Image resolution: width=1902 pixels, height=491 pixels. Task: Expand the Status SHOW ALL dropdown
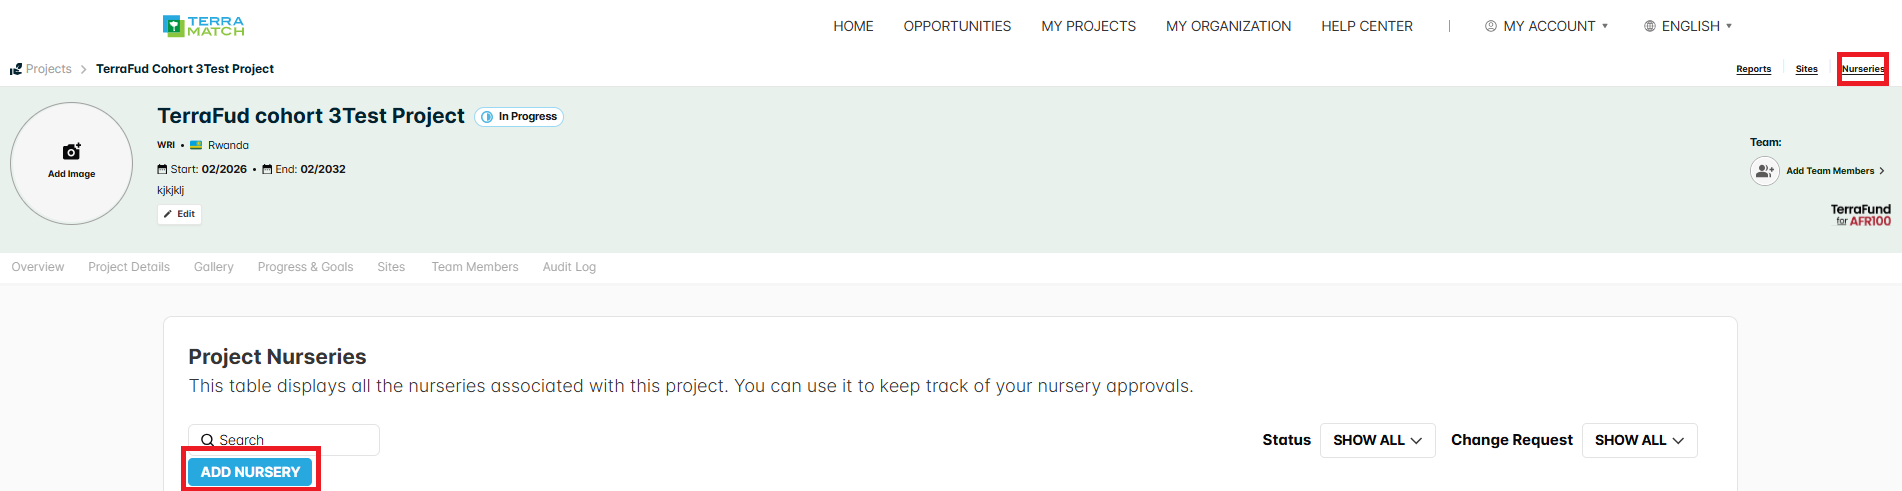click(1377, 440)
